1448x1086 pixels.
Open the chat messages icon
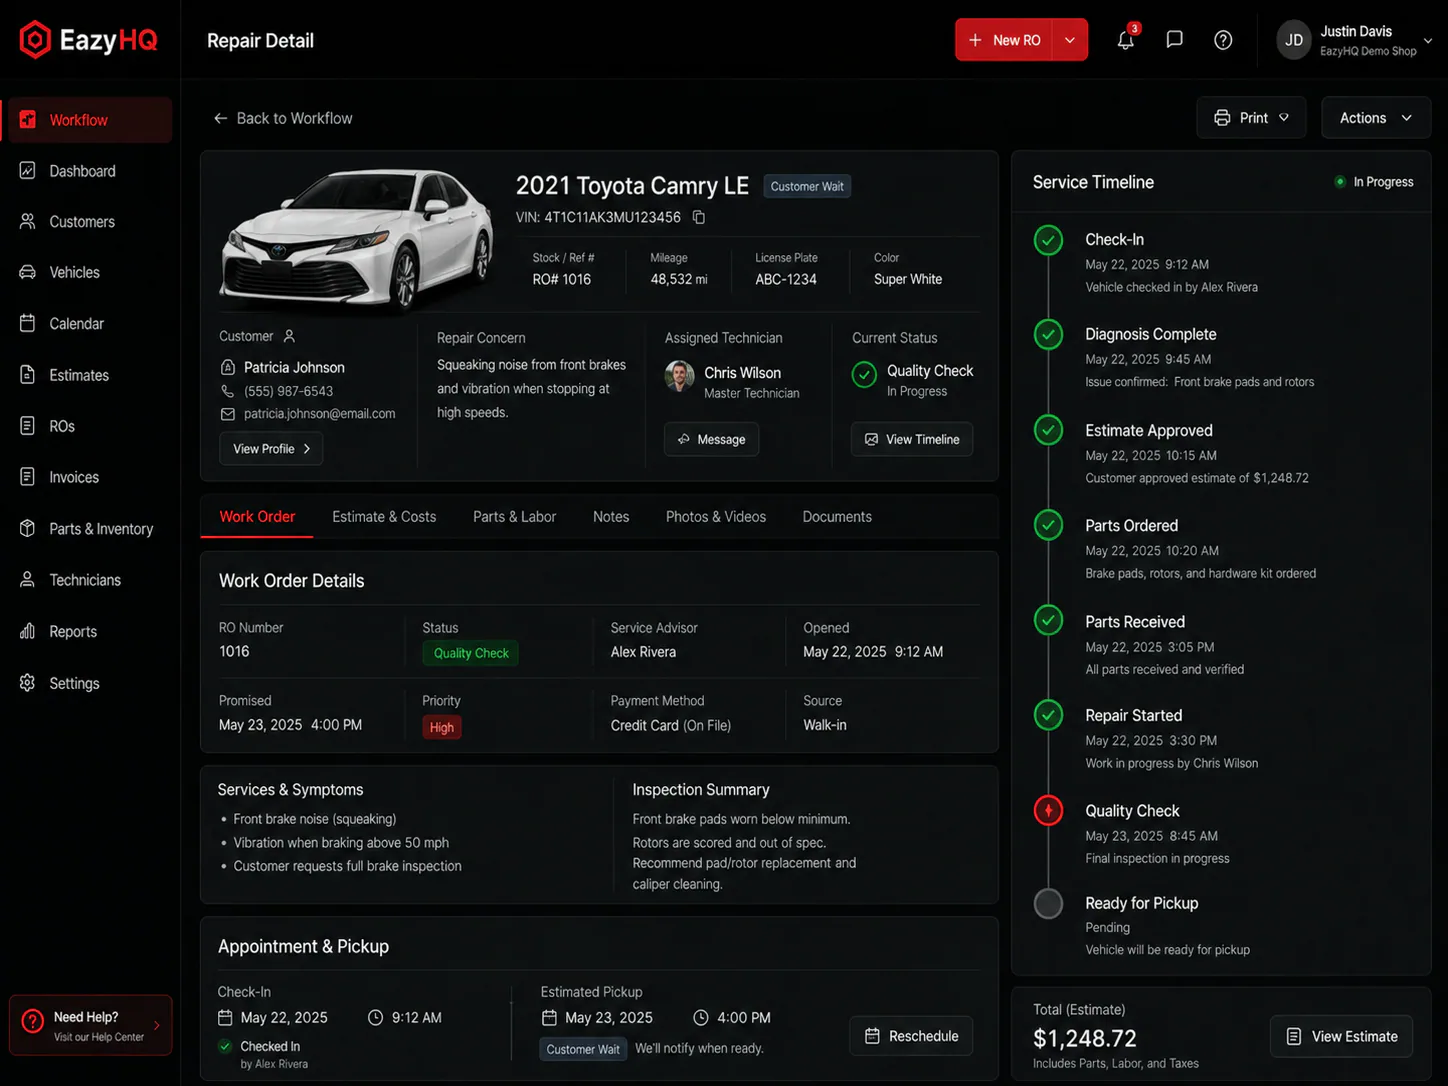click(1175, 40)
